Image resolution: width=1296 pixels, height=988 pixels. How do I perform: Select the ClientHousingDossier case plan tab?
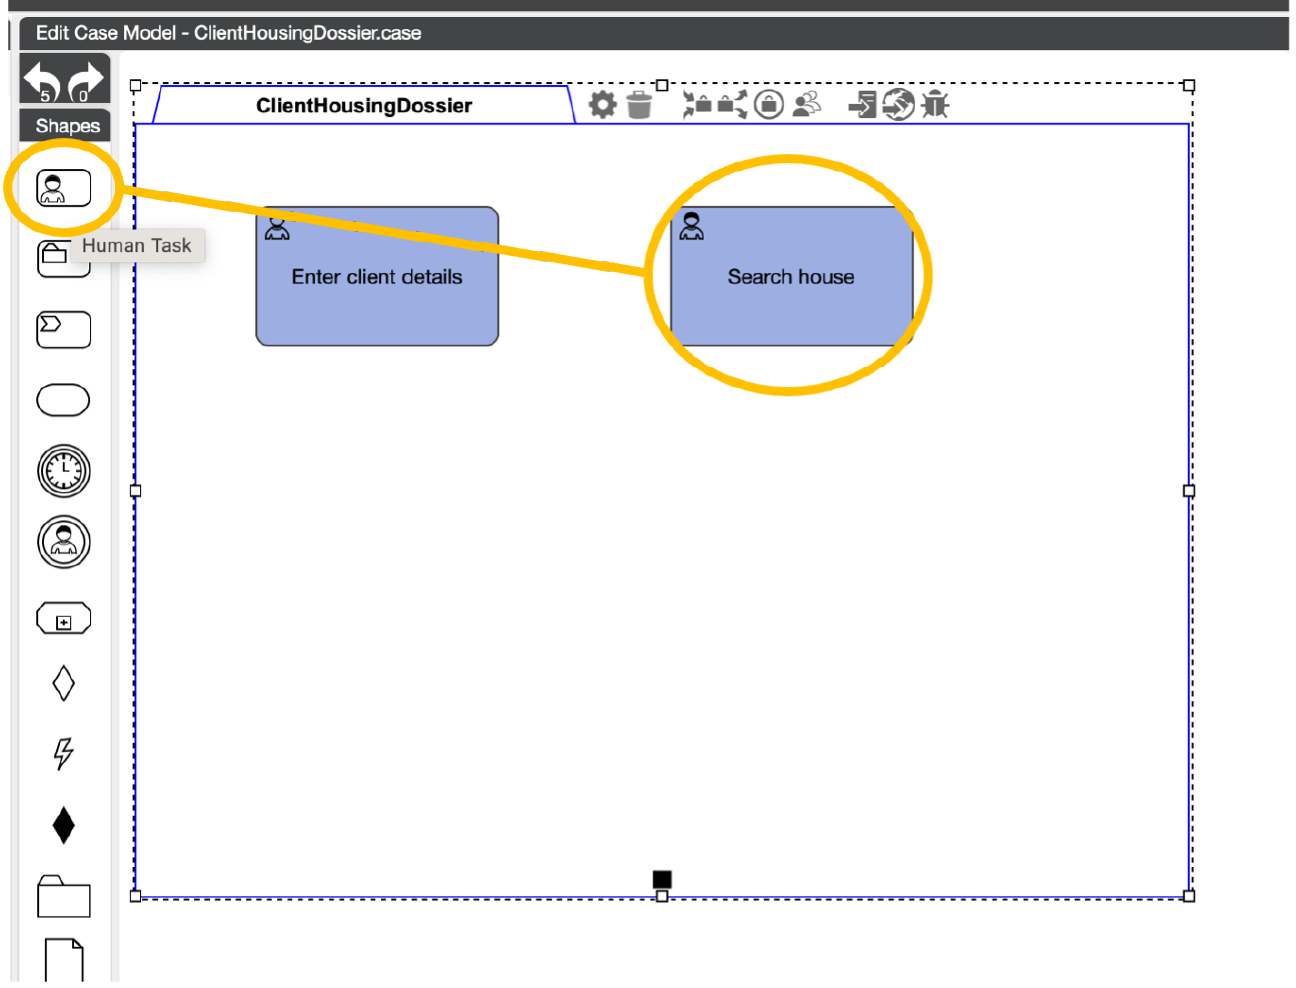[x=364, y=106]
